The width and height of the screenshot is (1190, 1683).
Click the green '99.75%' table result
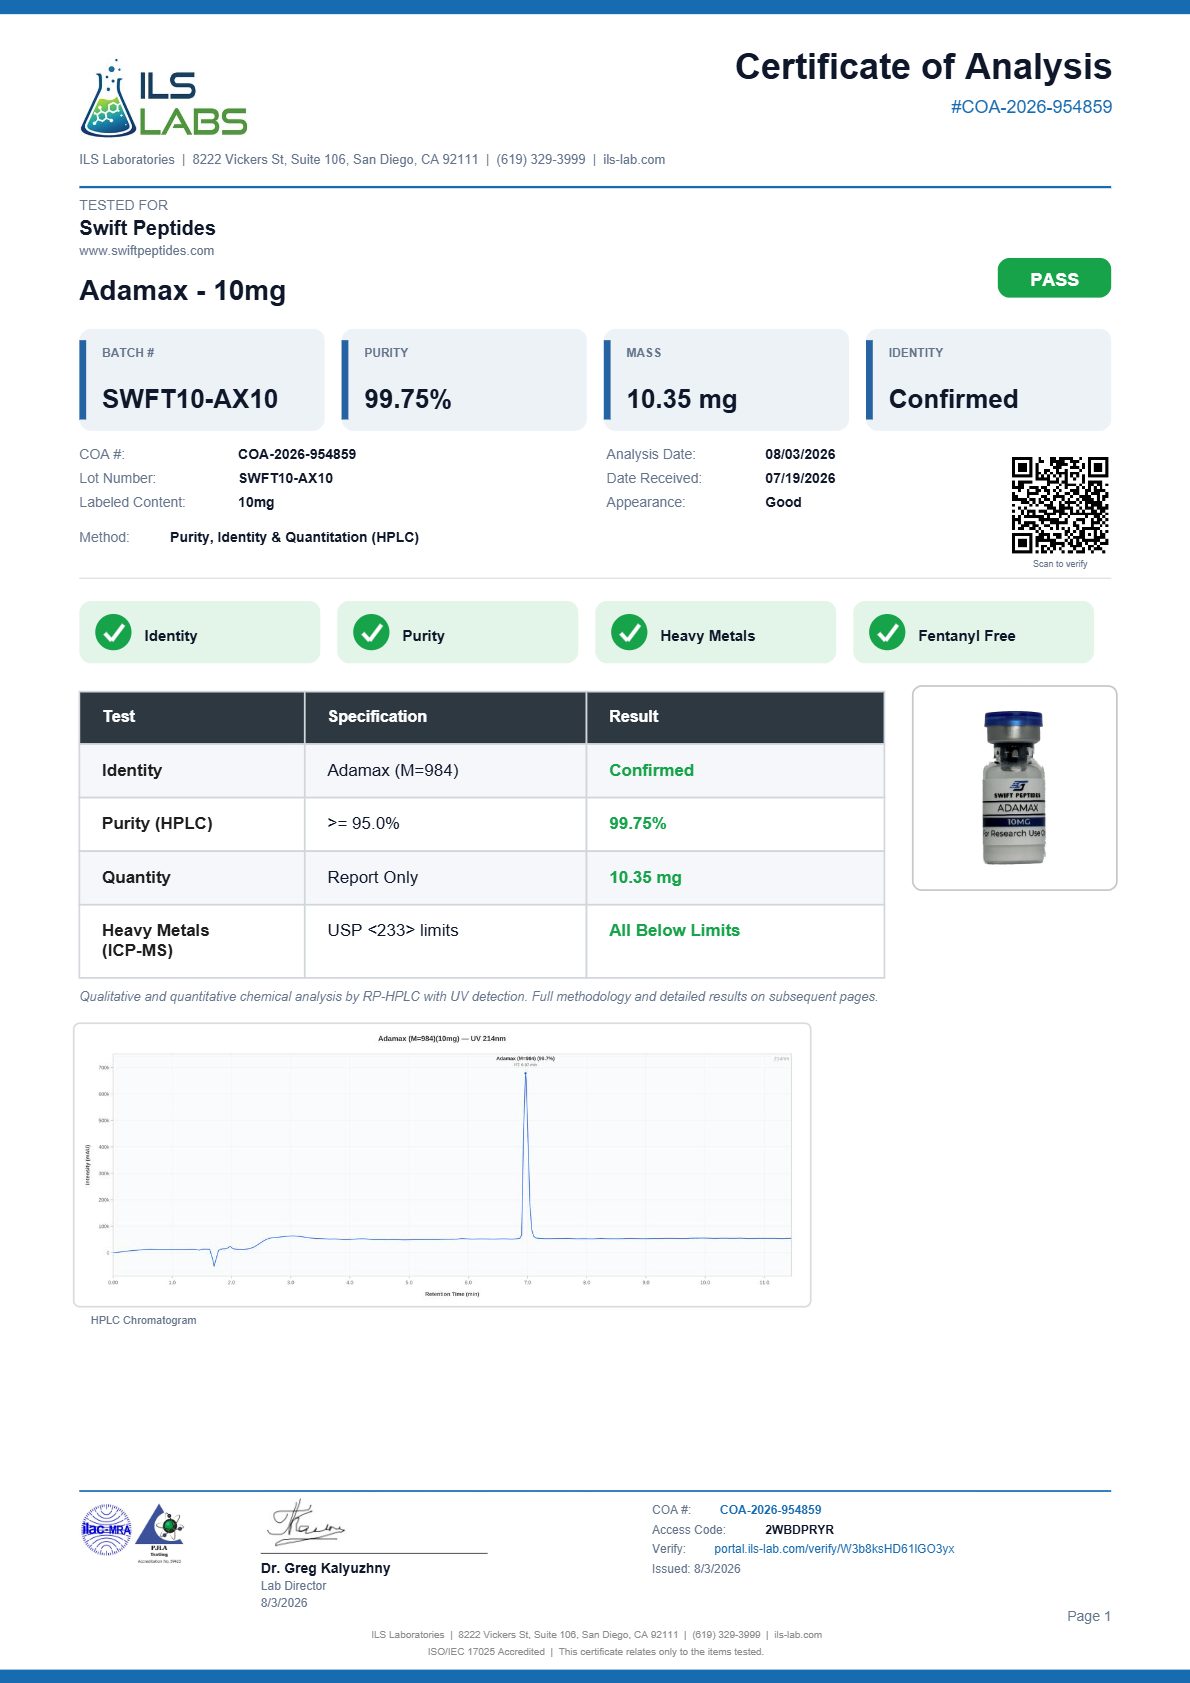click(x=637, y=824)
